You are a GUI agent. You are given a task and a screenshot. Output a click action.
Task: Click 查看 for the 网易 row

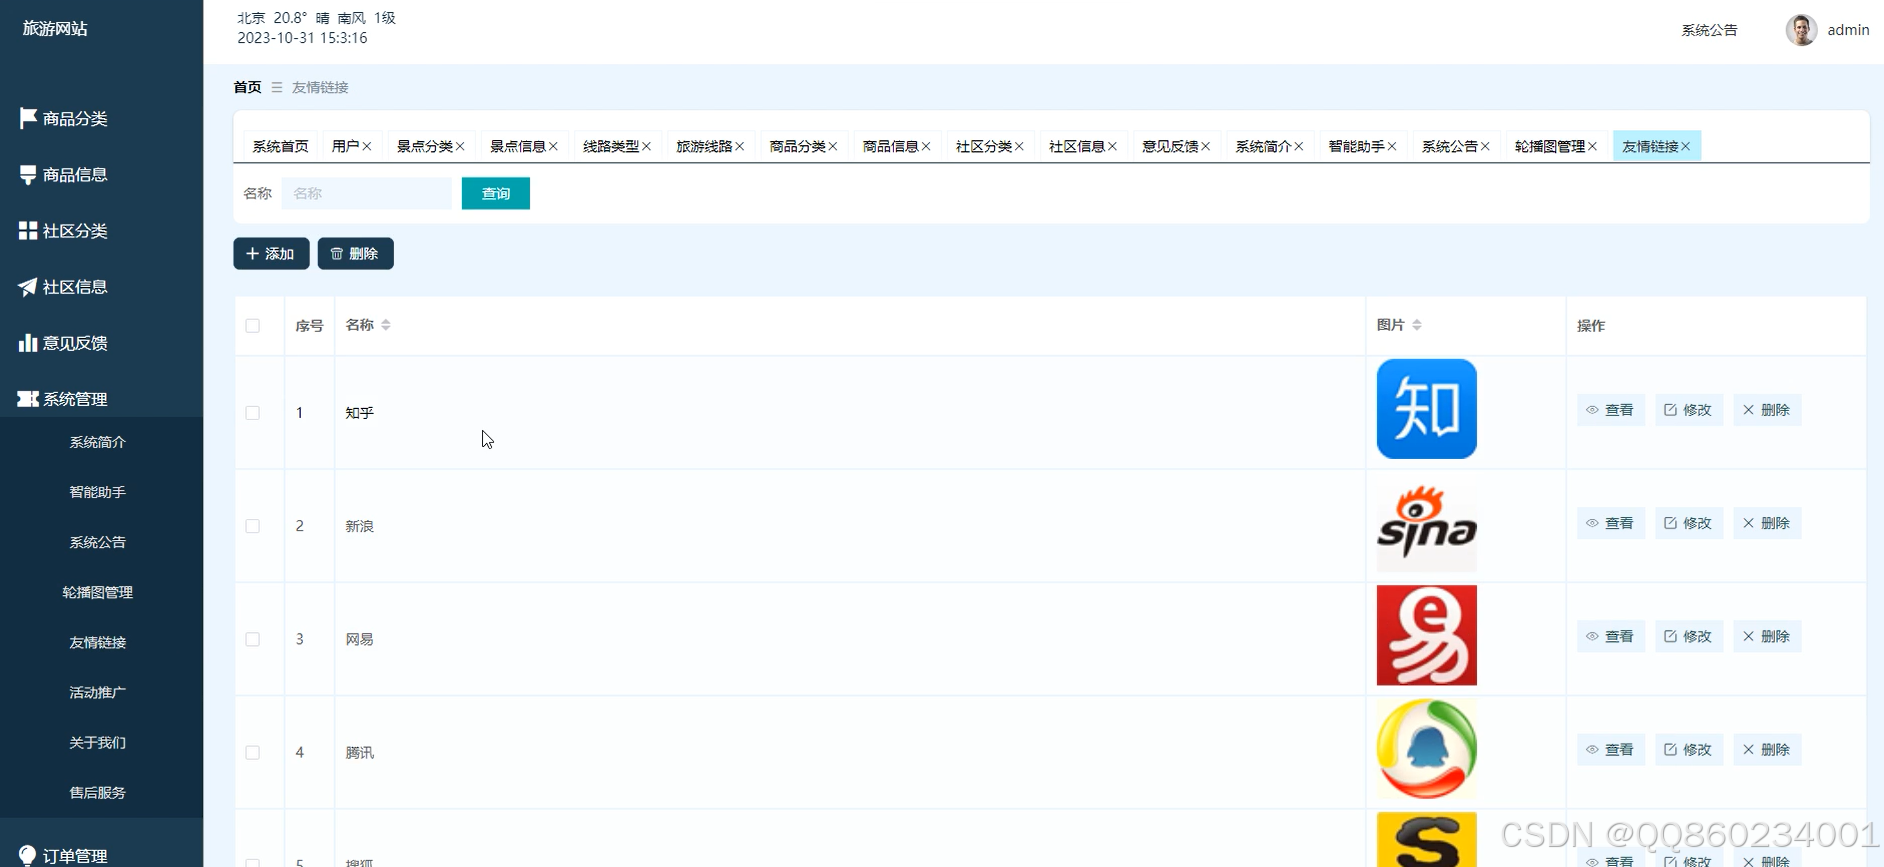click(x=1610, y=636)
